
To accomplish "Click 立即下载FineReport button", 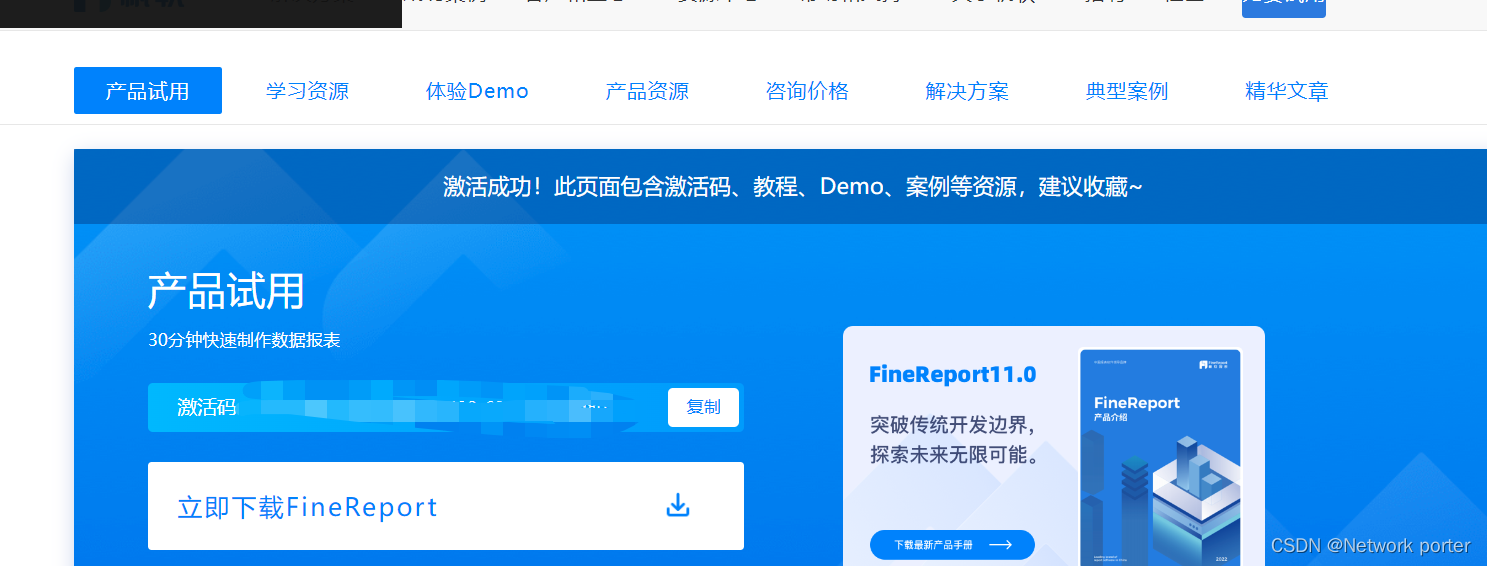I will point(446,506).
